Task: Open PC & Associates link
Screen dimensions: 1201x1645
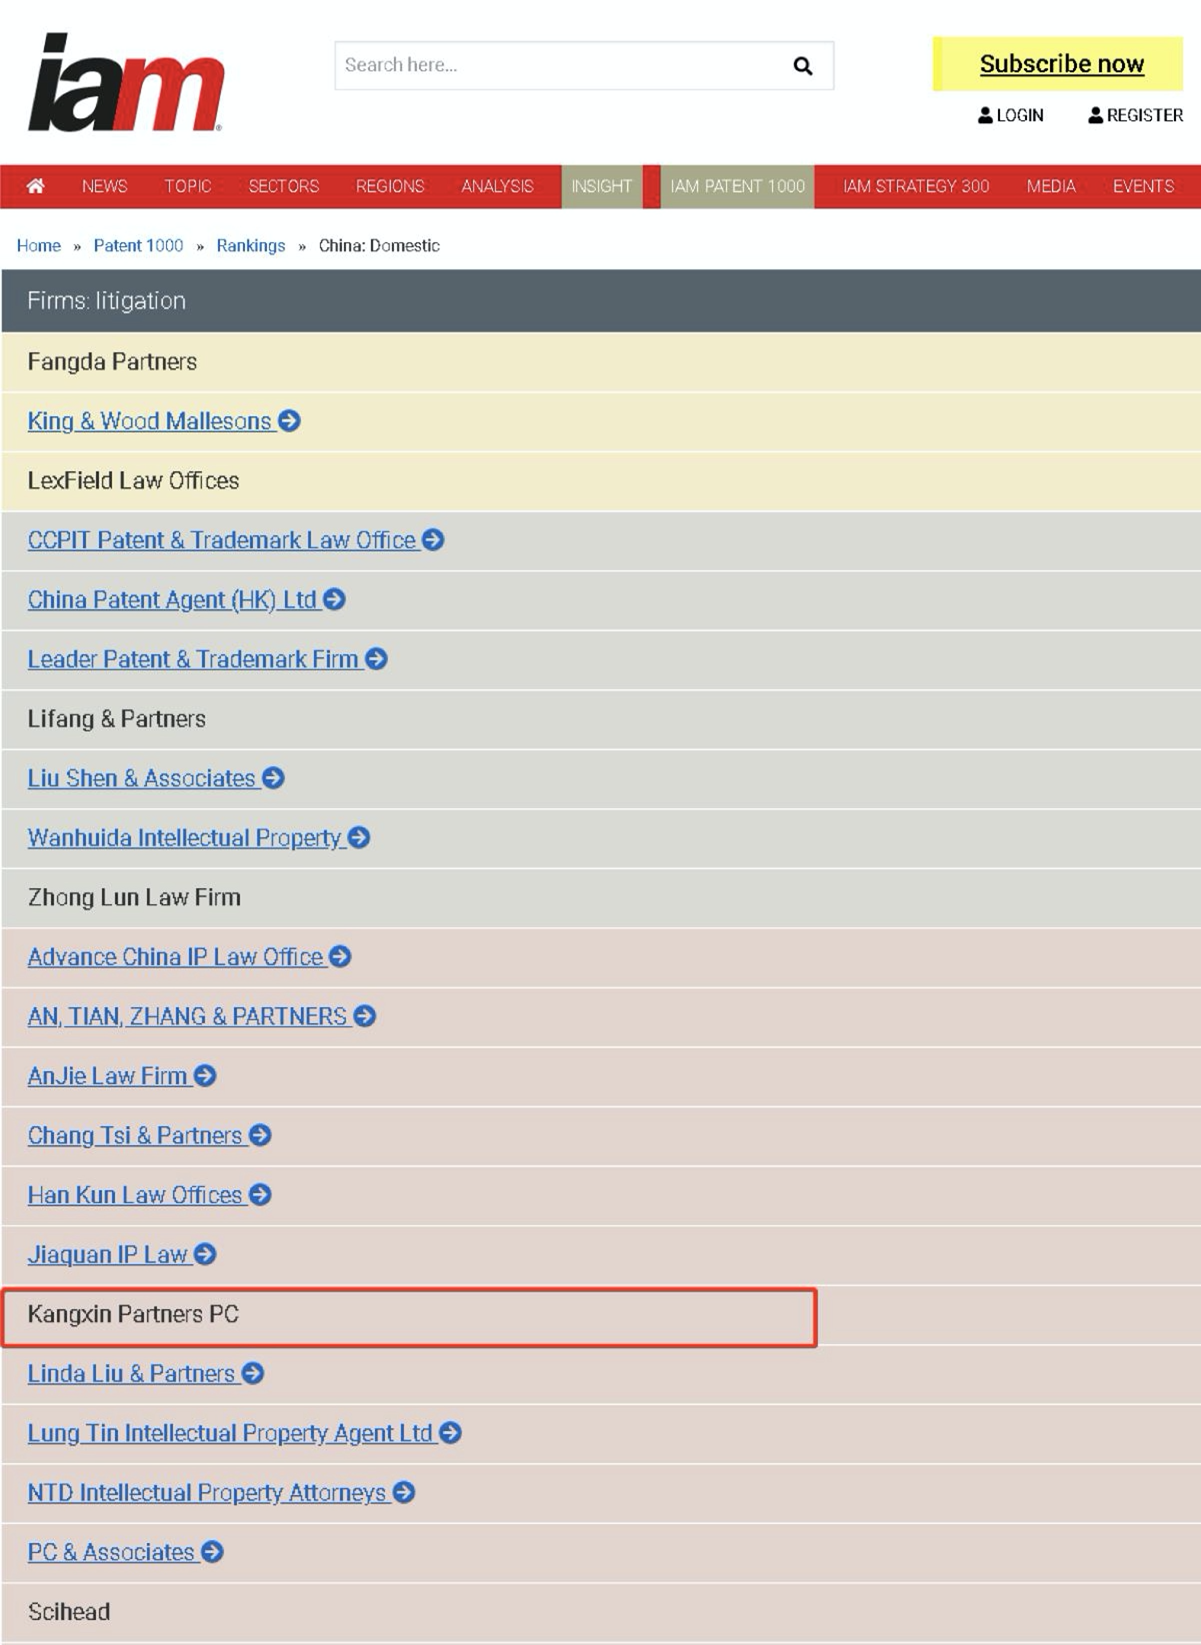Action: click(x=111, y=1551)
